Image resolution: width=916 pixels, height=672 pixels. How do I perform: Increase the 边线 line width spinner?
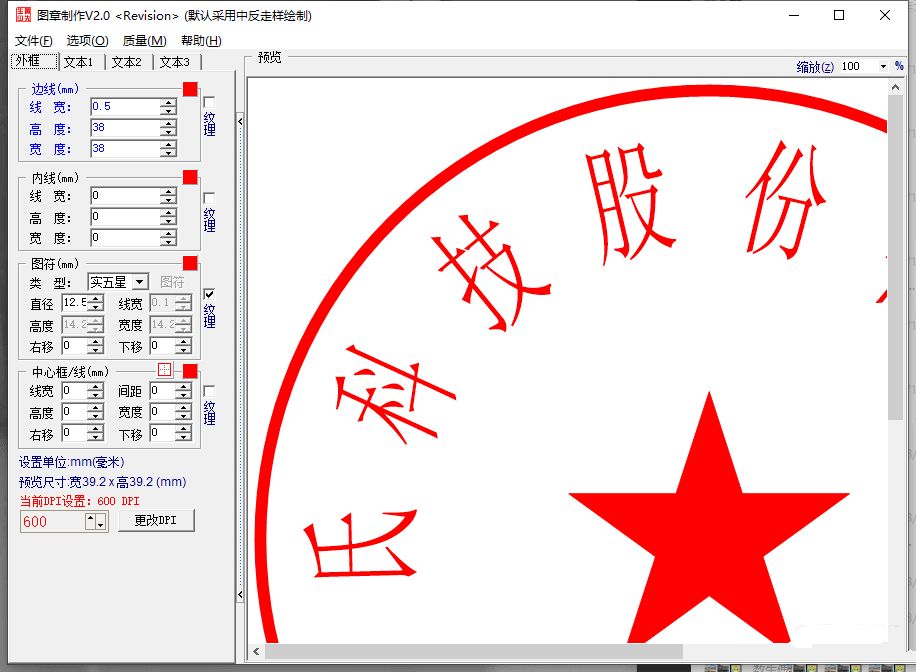coord(167,102)
